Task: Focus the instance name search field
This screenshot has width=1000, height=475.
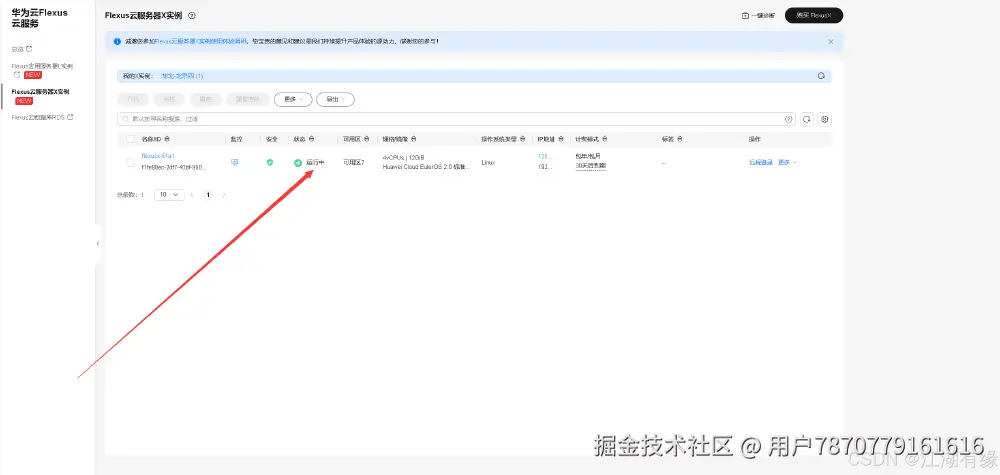Action: point(456,119)
